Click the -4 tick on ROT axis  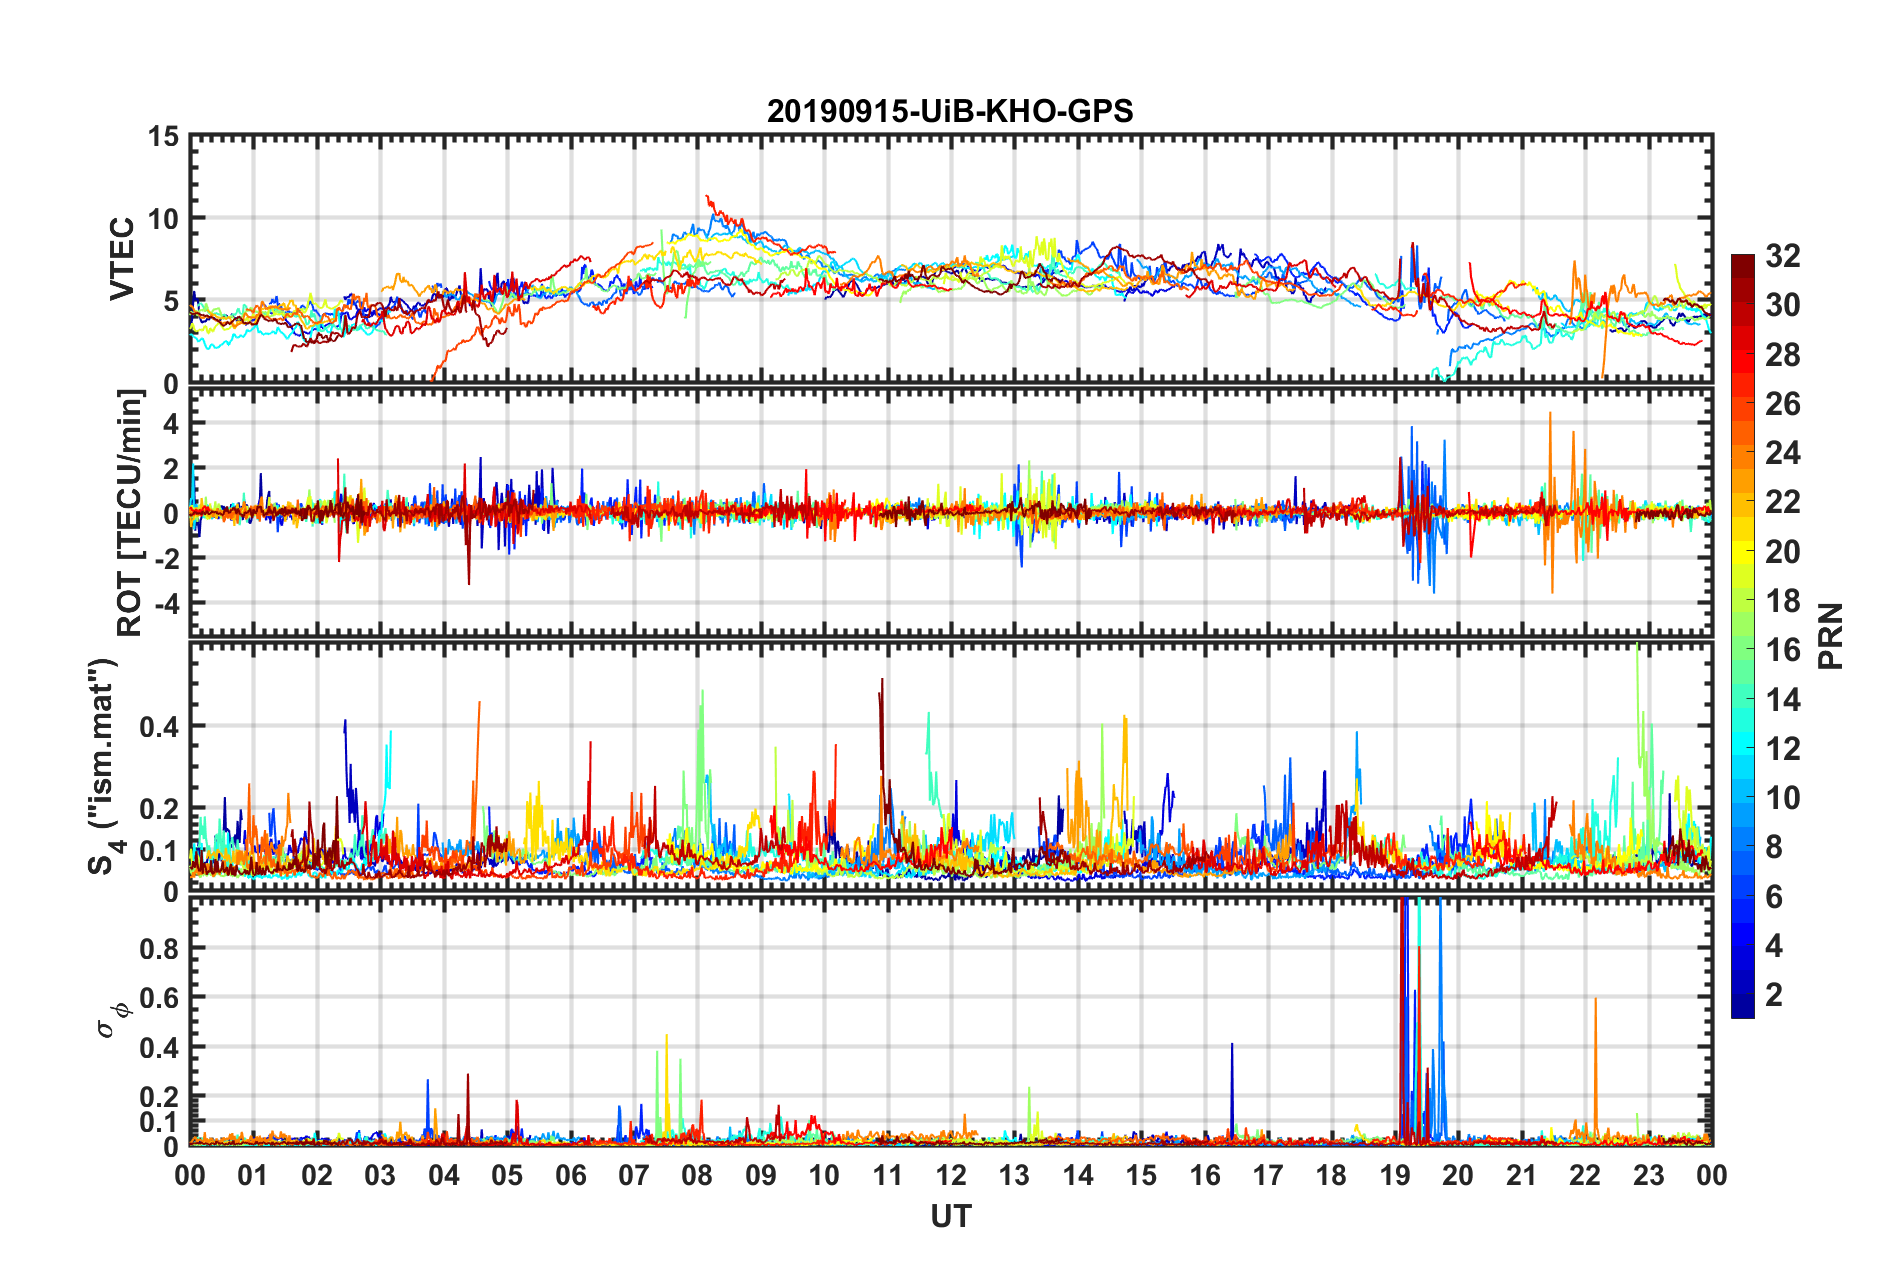[165, 604]
